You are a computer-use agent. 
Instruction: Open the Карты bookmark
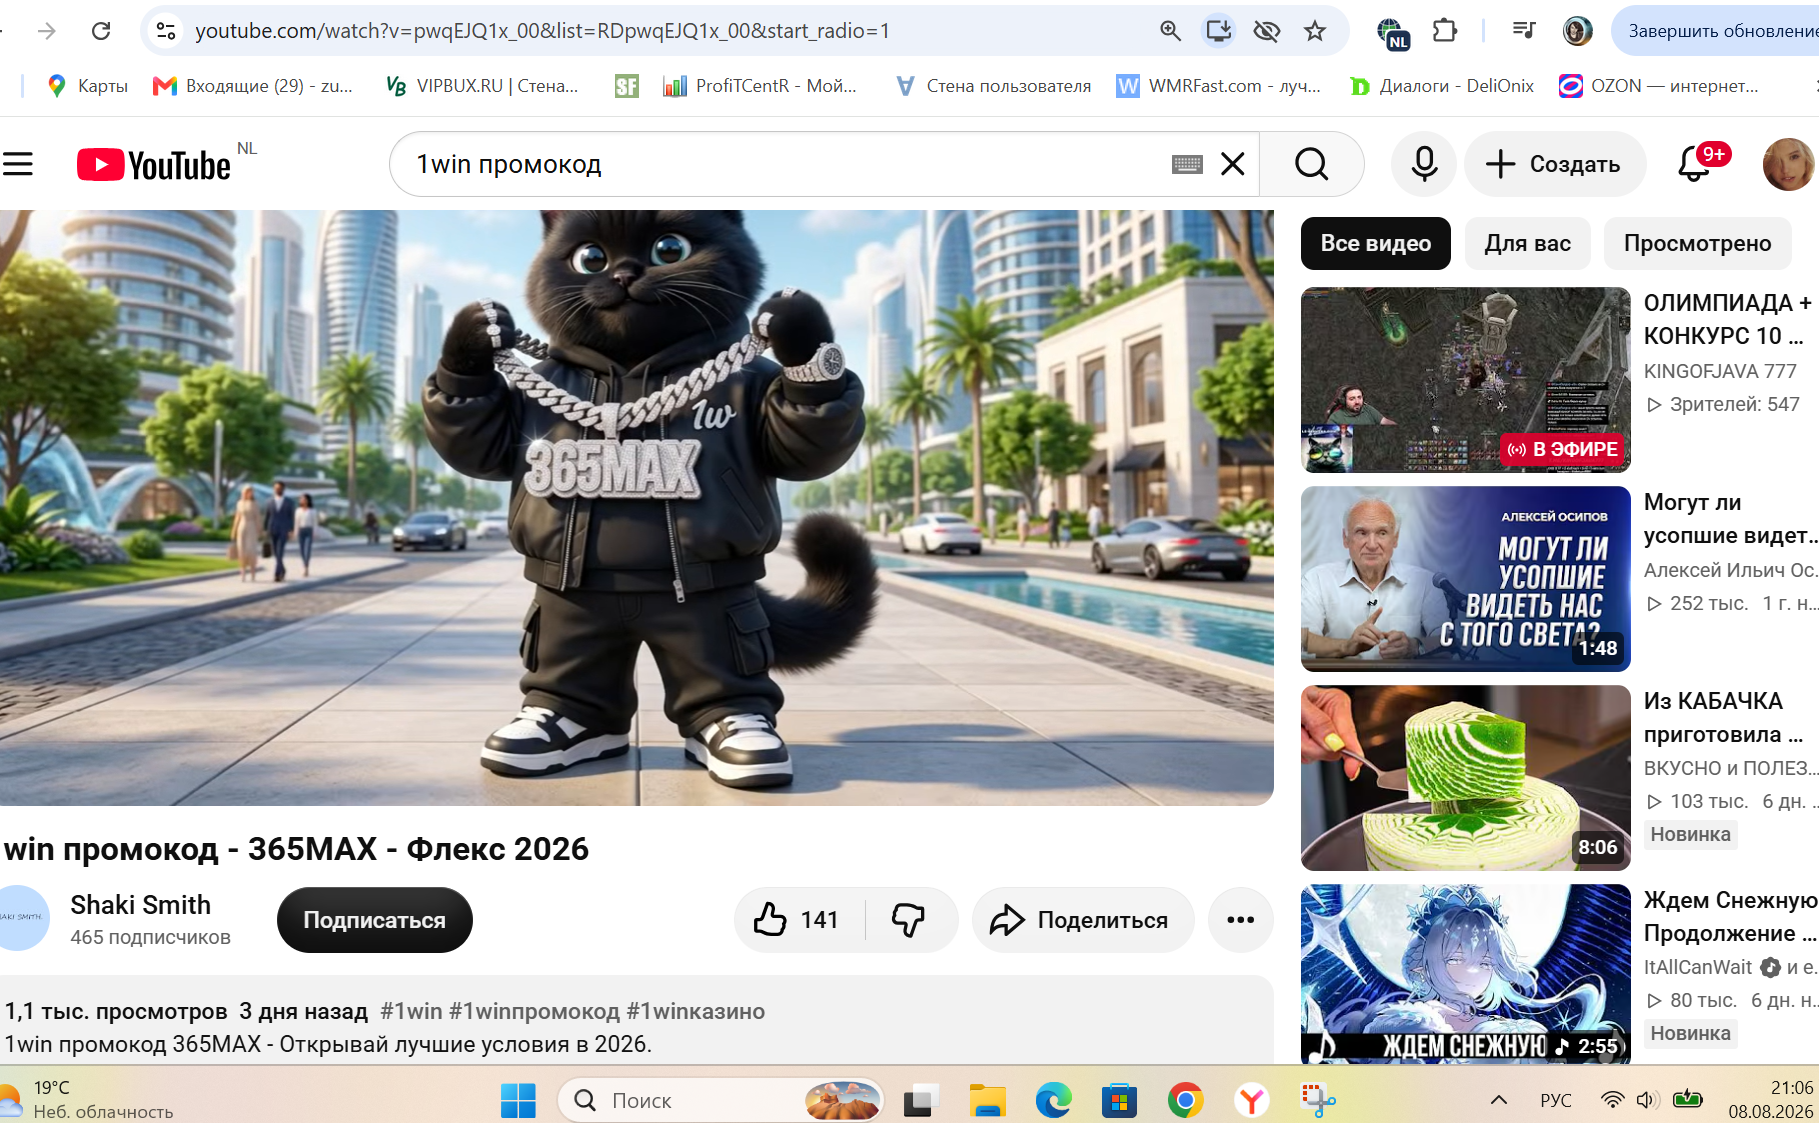[x=87, y=86]
